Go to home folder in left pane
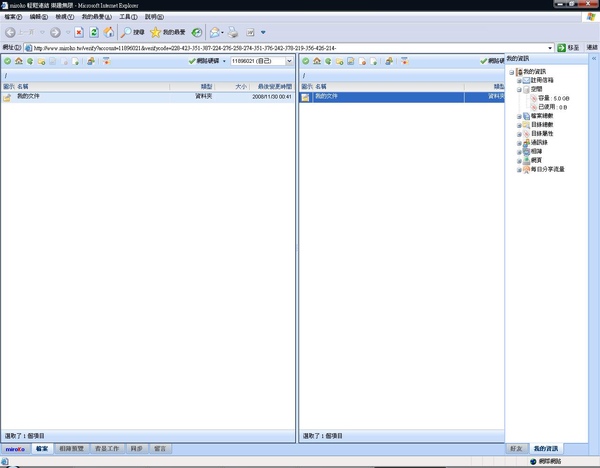Screen dimensions: 600x468 click(x=19, y=61)
